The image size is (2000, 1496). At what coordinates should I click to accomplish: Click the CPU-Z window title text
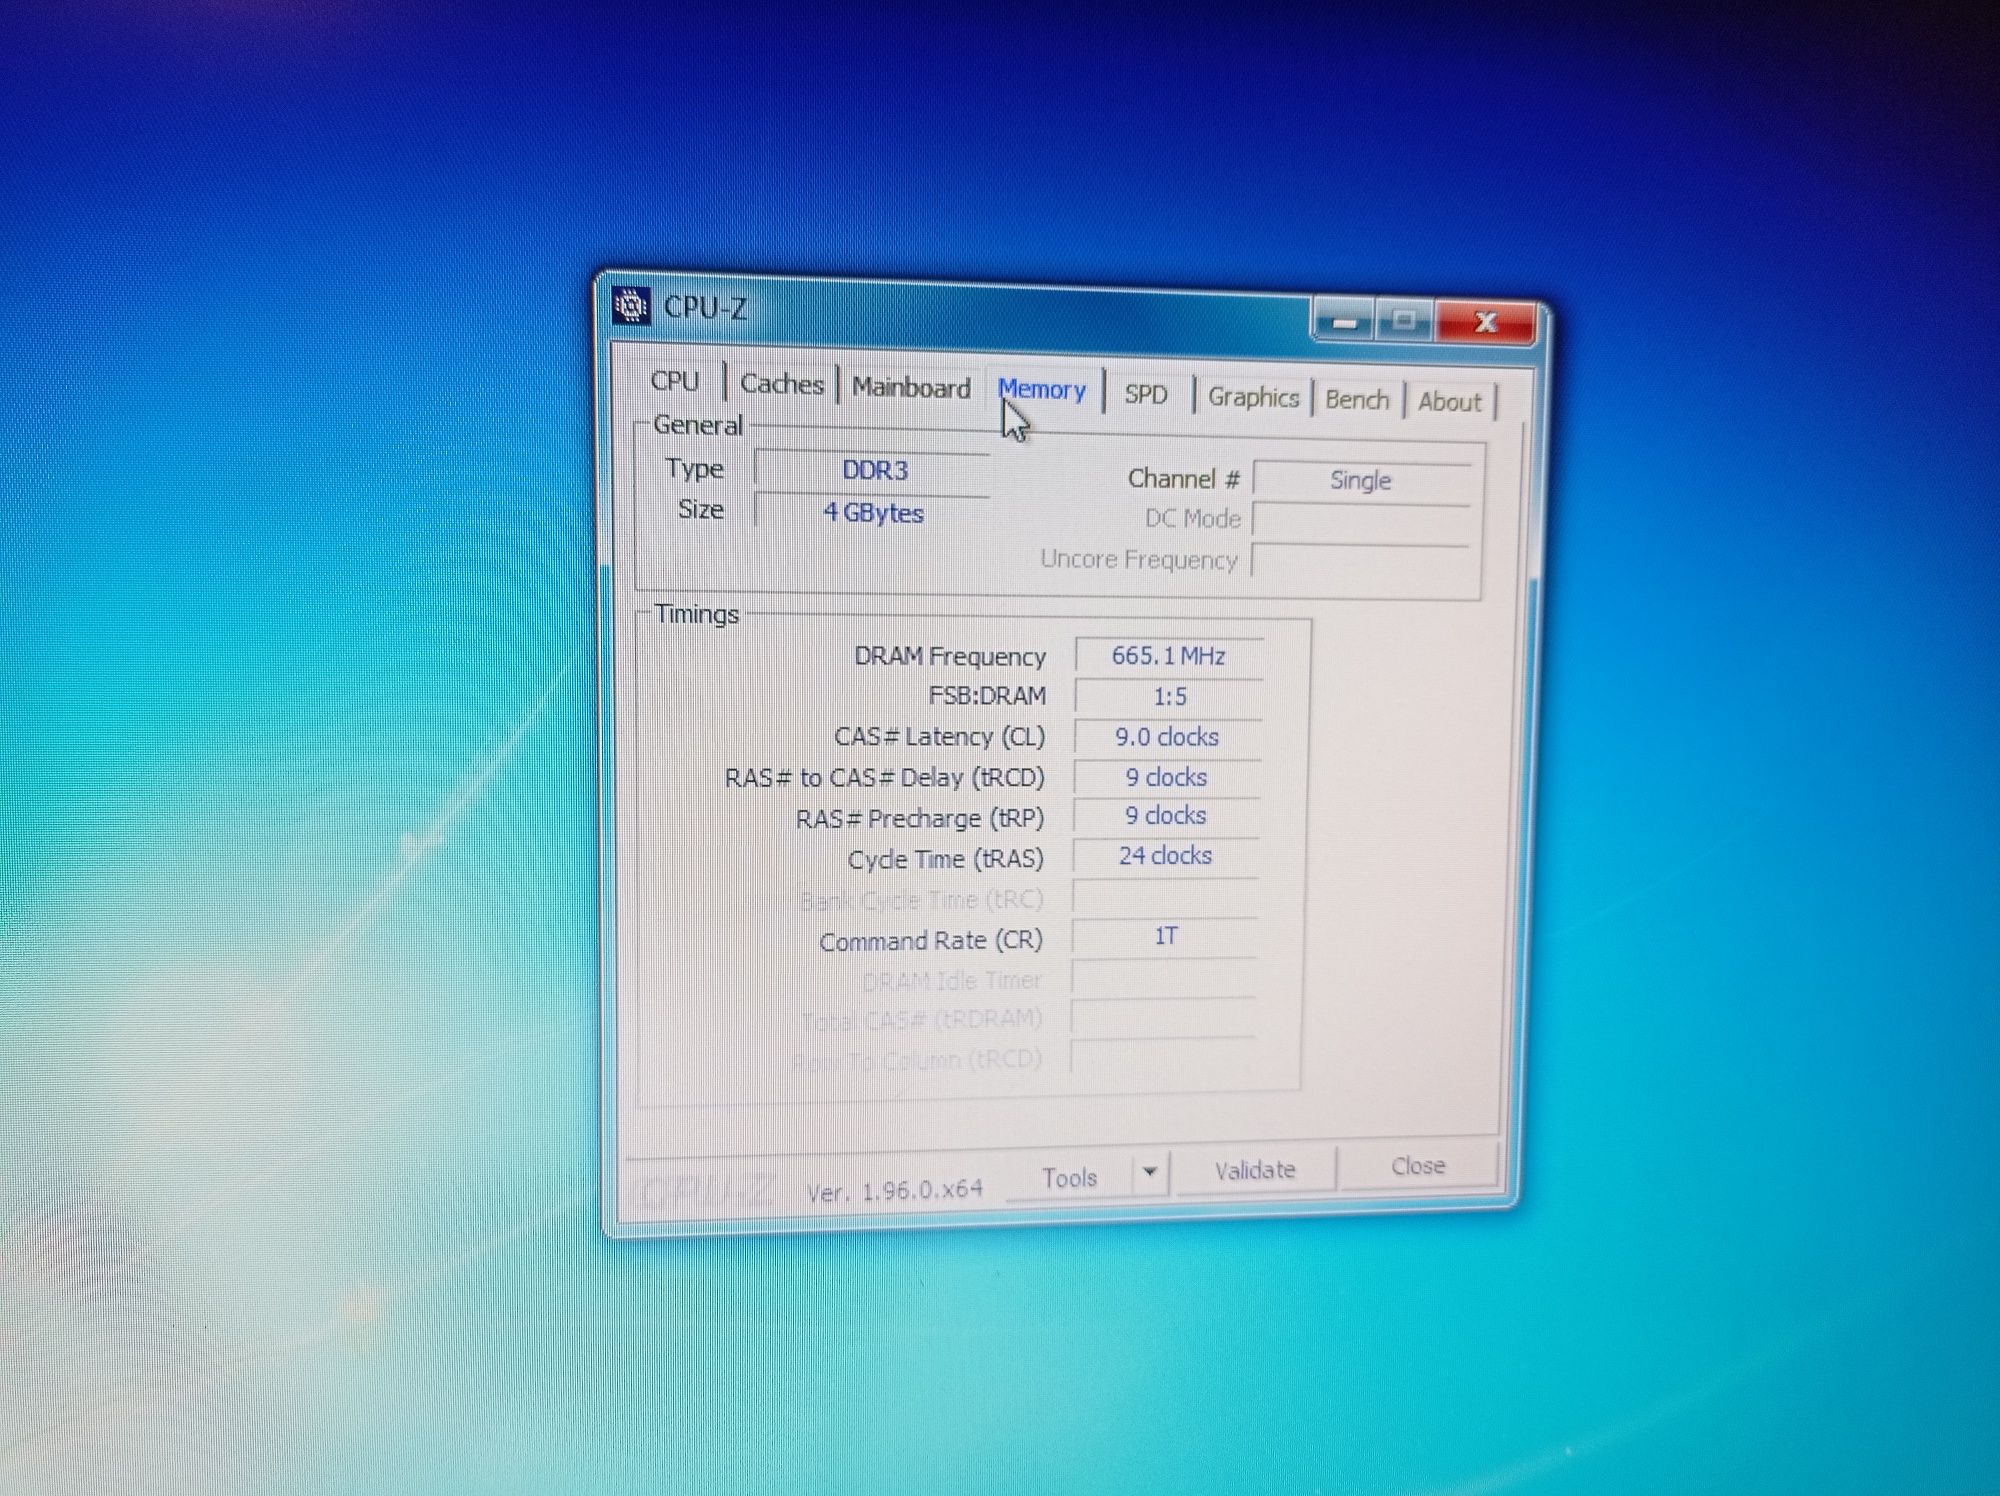click(x=706, y=307)
